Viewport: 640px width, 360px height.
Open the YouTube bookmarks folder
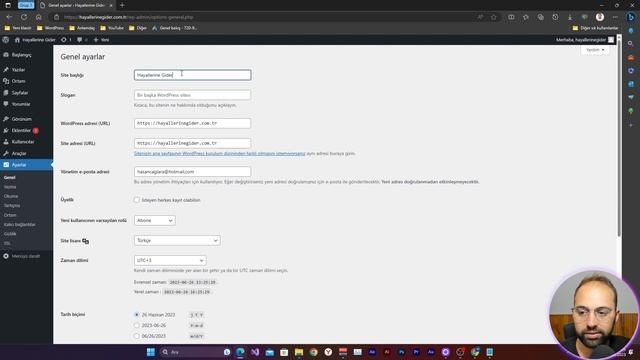(112, 28)
